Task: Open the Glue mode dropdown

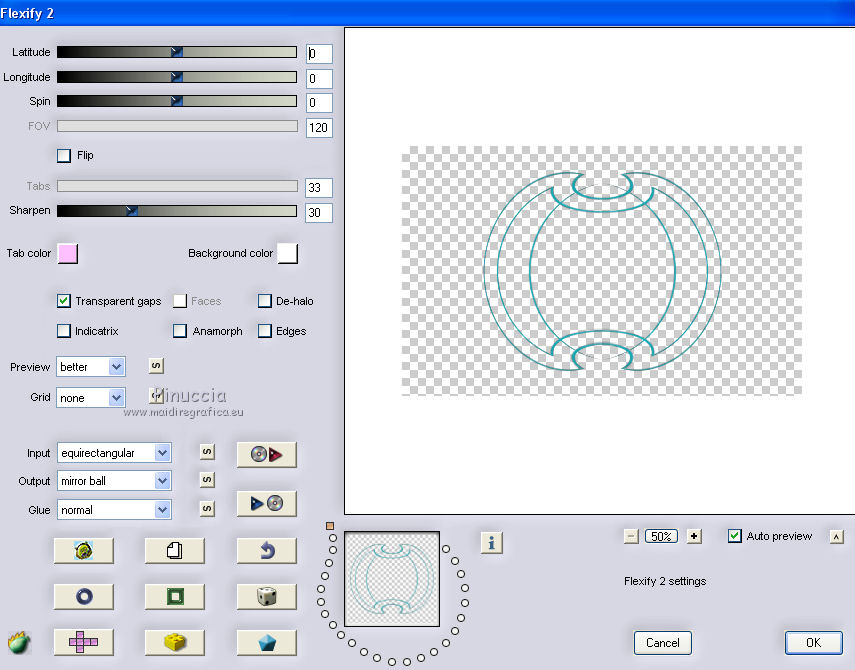Action: 115,510
